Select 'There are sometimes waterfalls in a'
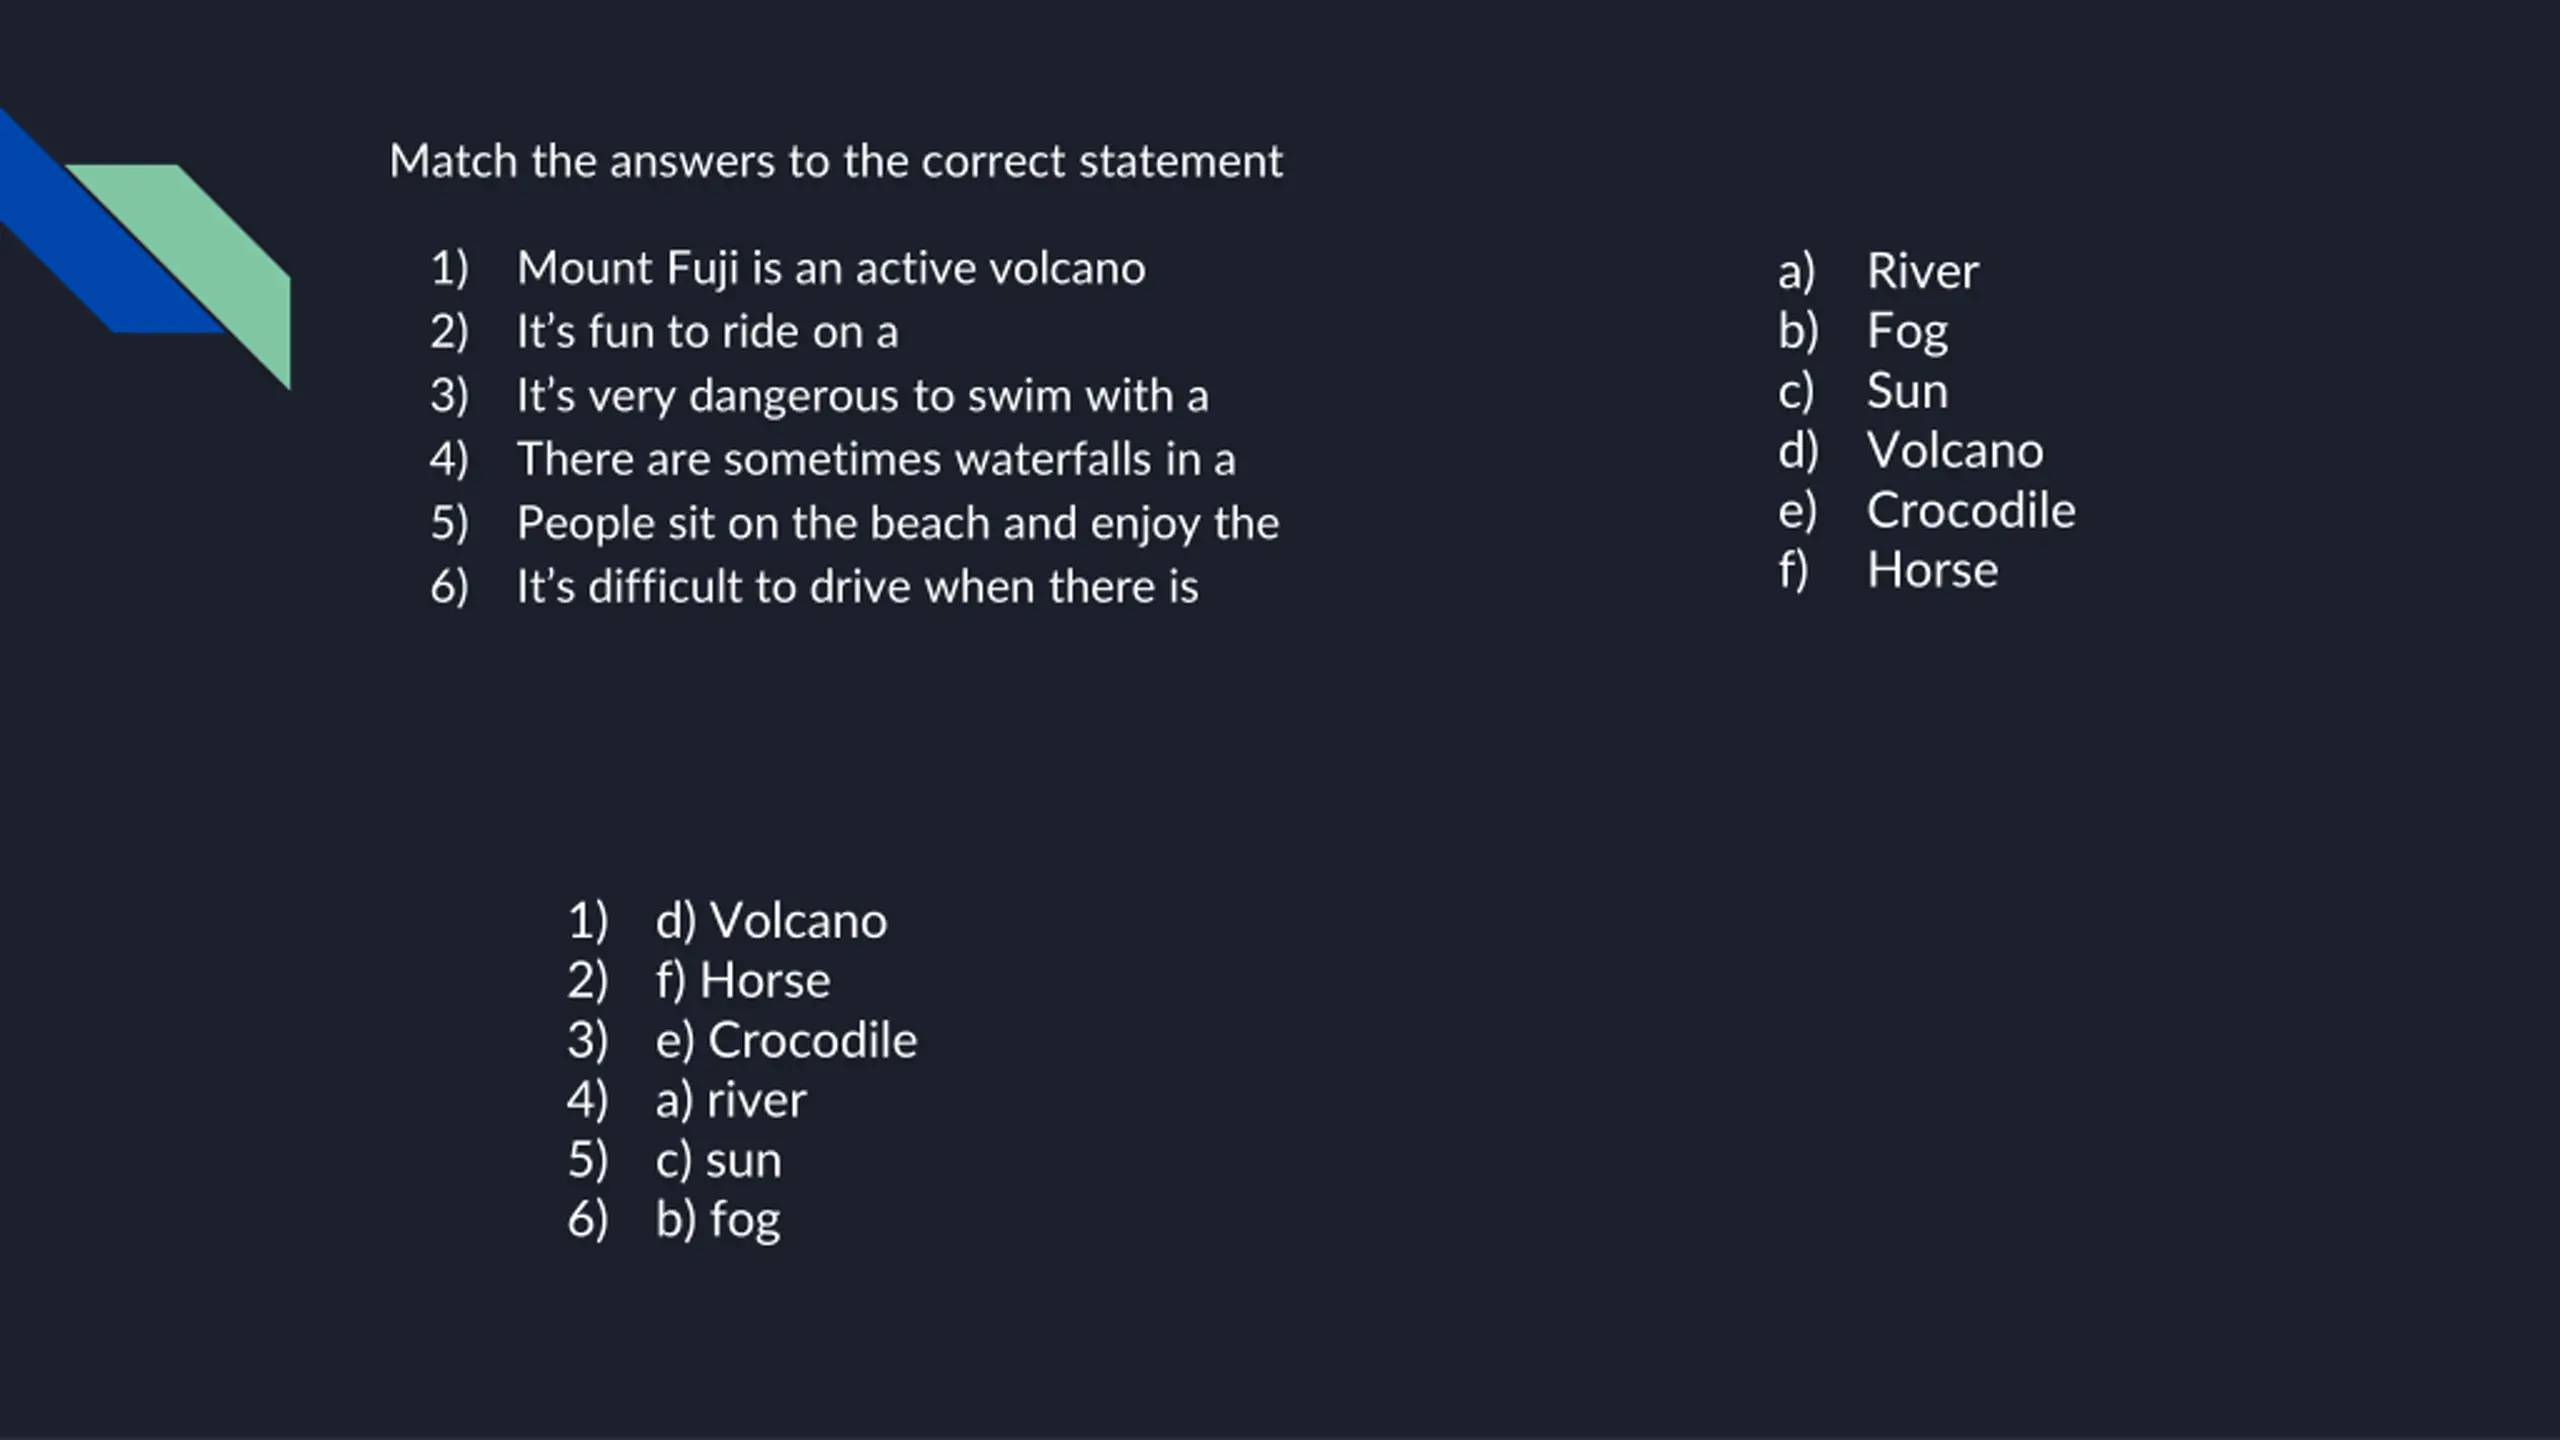Screen dimensions: 2560x1440 (875, 460)
